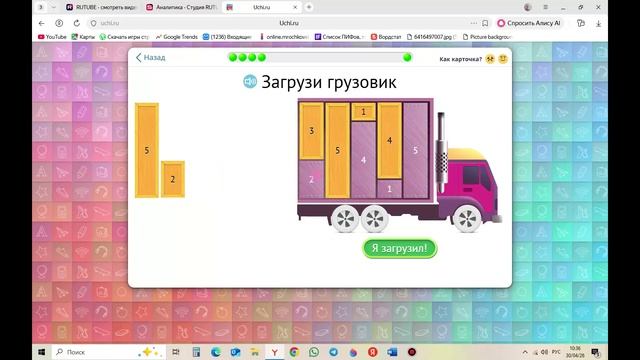Open the tab list dropdown arrow

click(53, 7)
